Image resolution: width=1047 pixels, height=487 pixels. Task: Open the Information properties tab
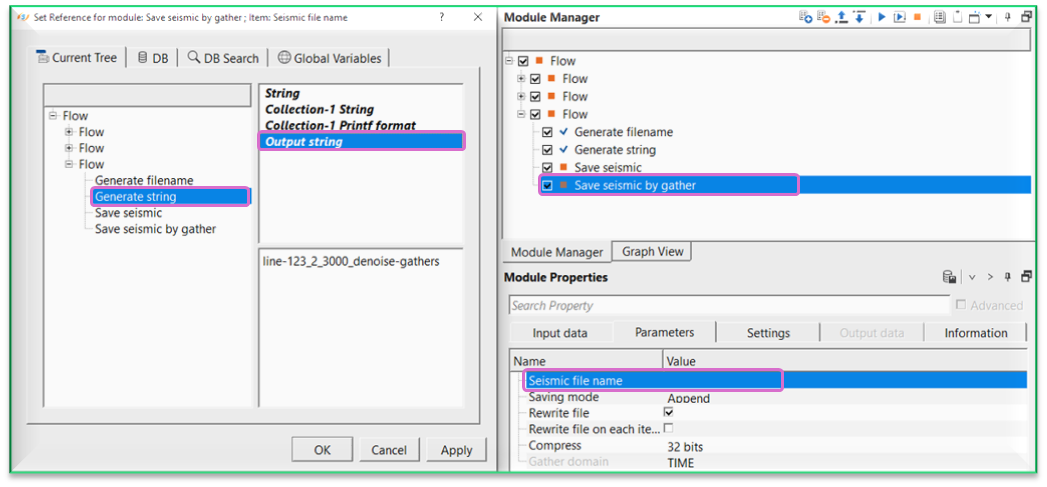pyautogui.click(x=976, y=333)
